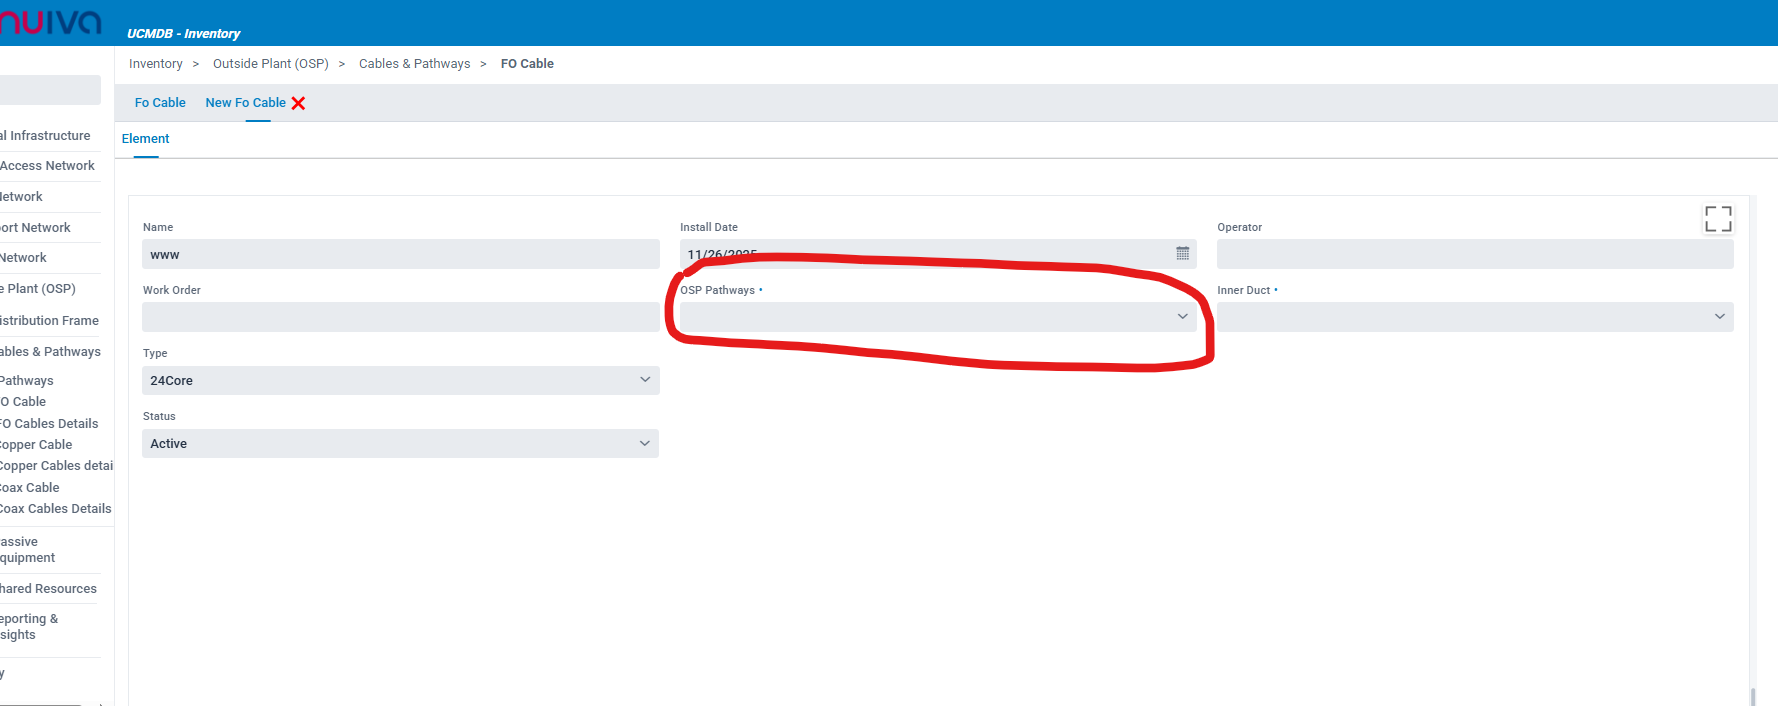1778x706 pixels.
Task: Expand the OSP Pathways dropdown
Action: (x=937, y=317)
